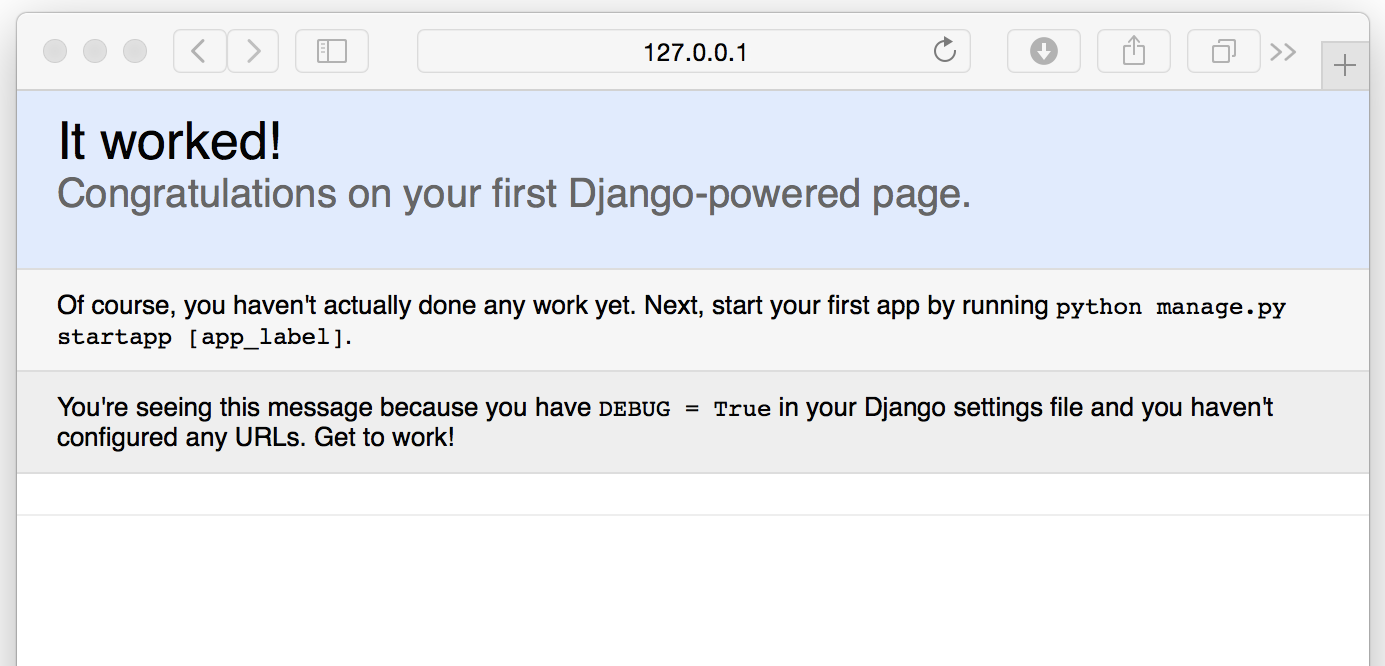Screen dimensions: 1385x666
Task: Open the Downloads list
Action: coord(1044,51)
